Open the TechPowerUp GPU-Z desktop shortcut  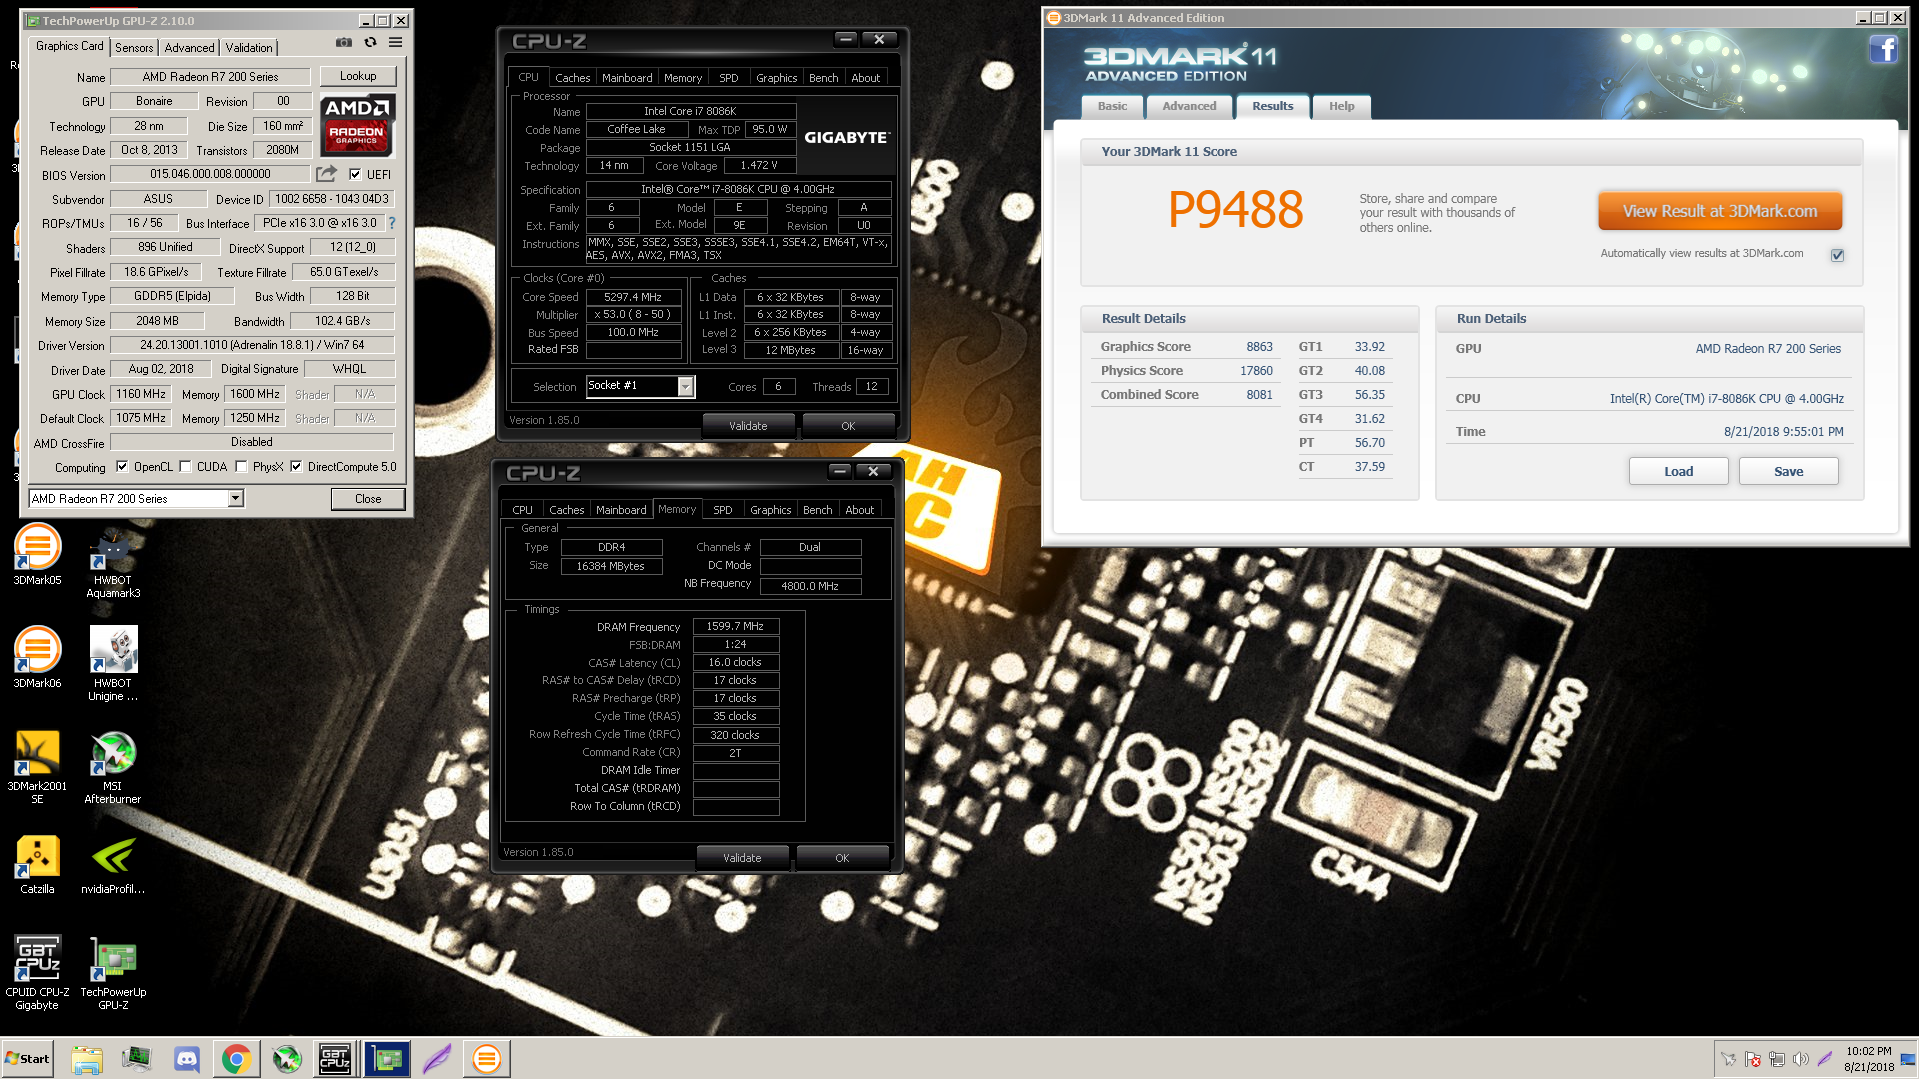tap(113, 973)
